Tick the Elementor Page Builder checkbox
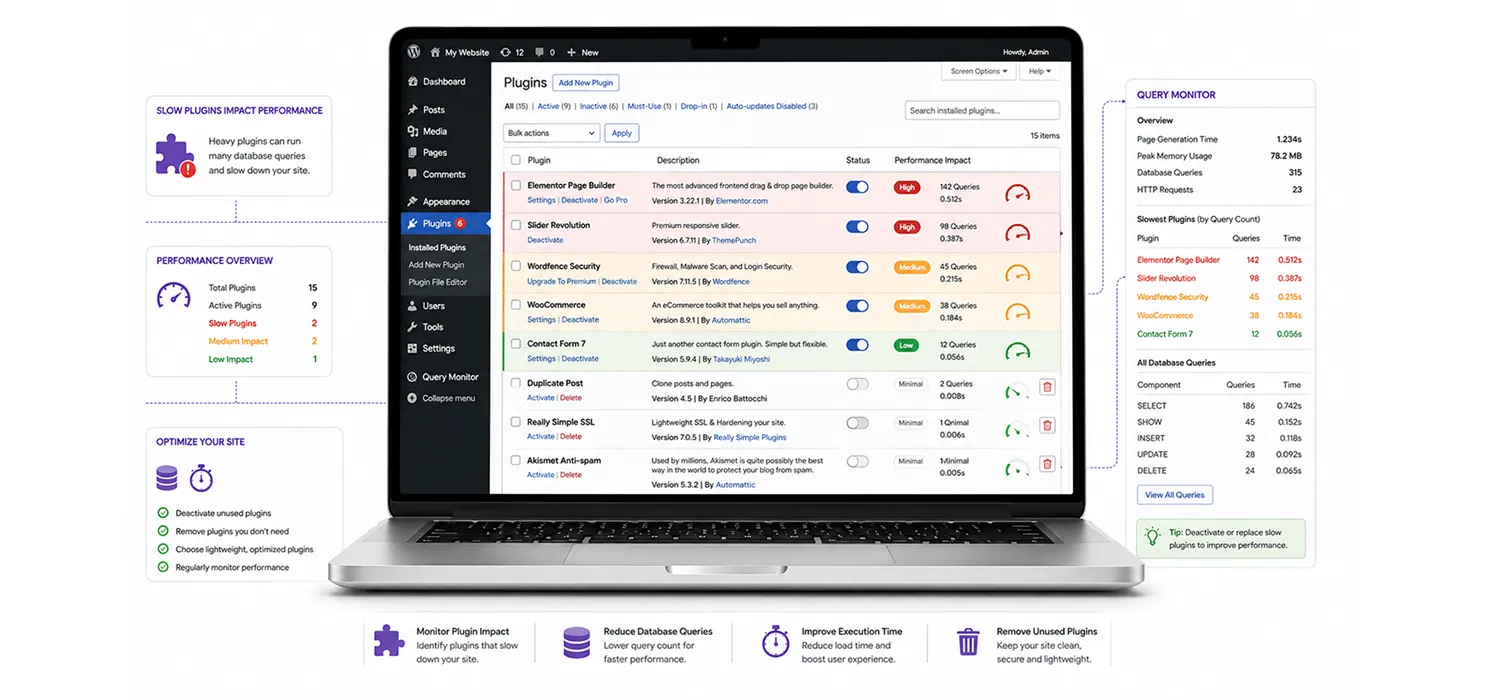This screenshot has width=1488, height=700. pyautogui.click(x=516, y=186)
